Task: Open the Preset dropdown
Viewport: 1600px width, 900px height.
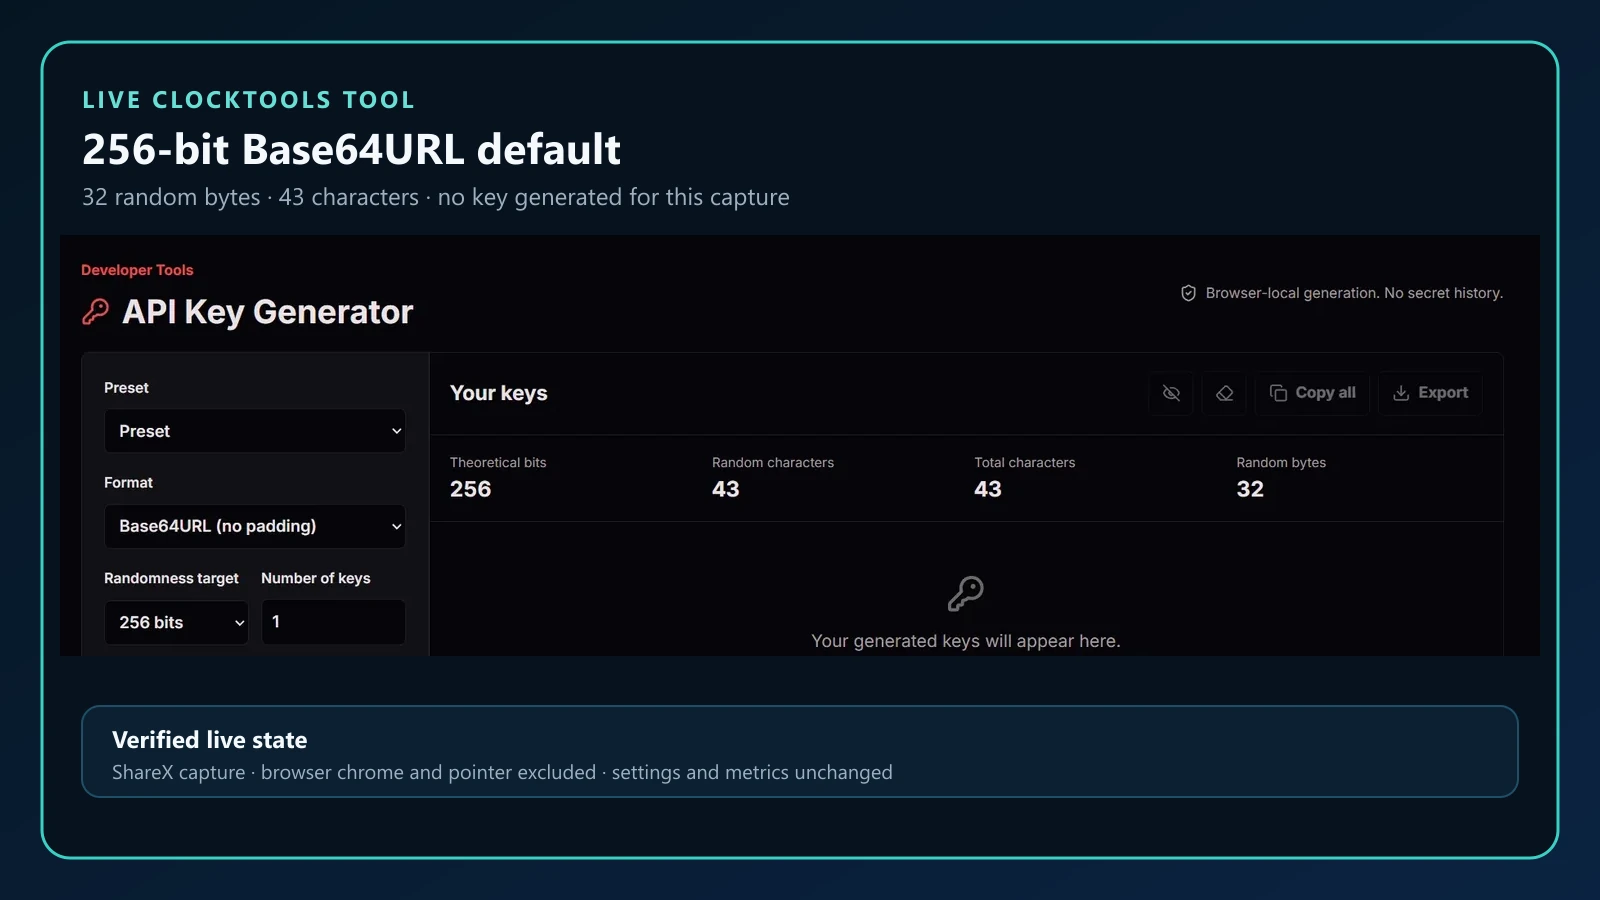Action: 255,431
